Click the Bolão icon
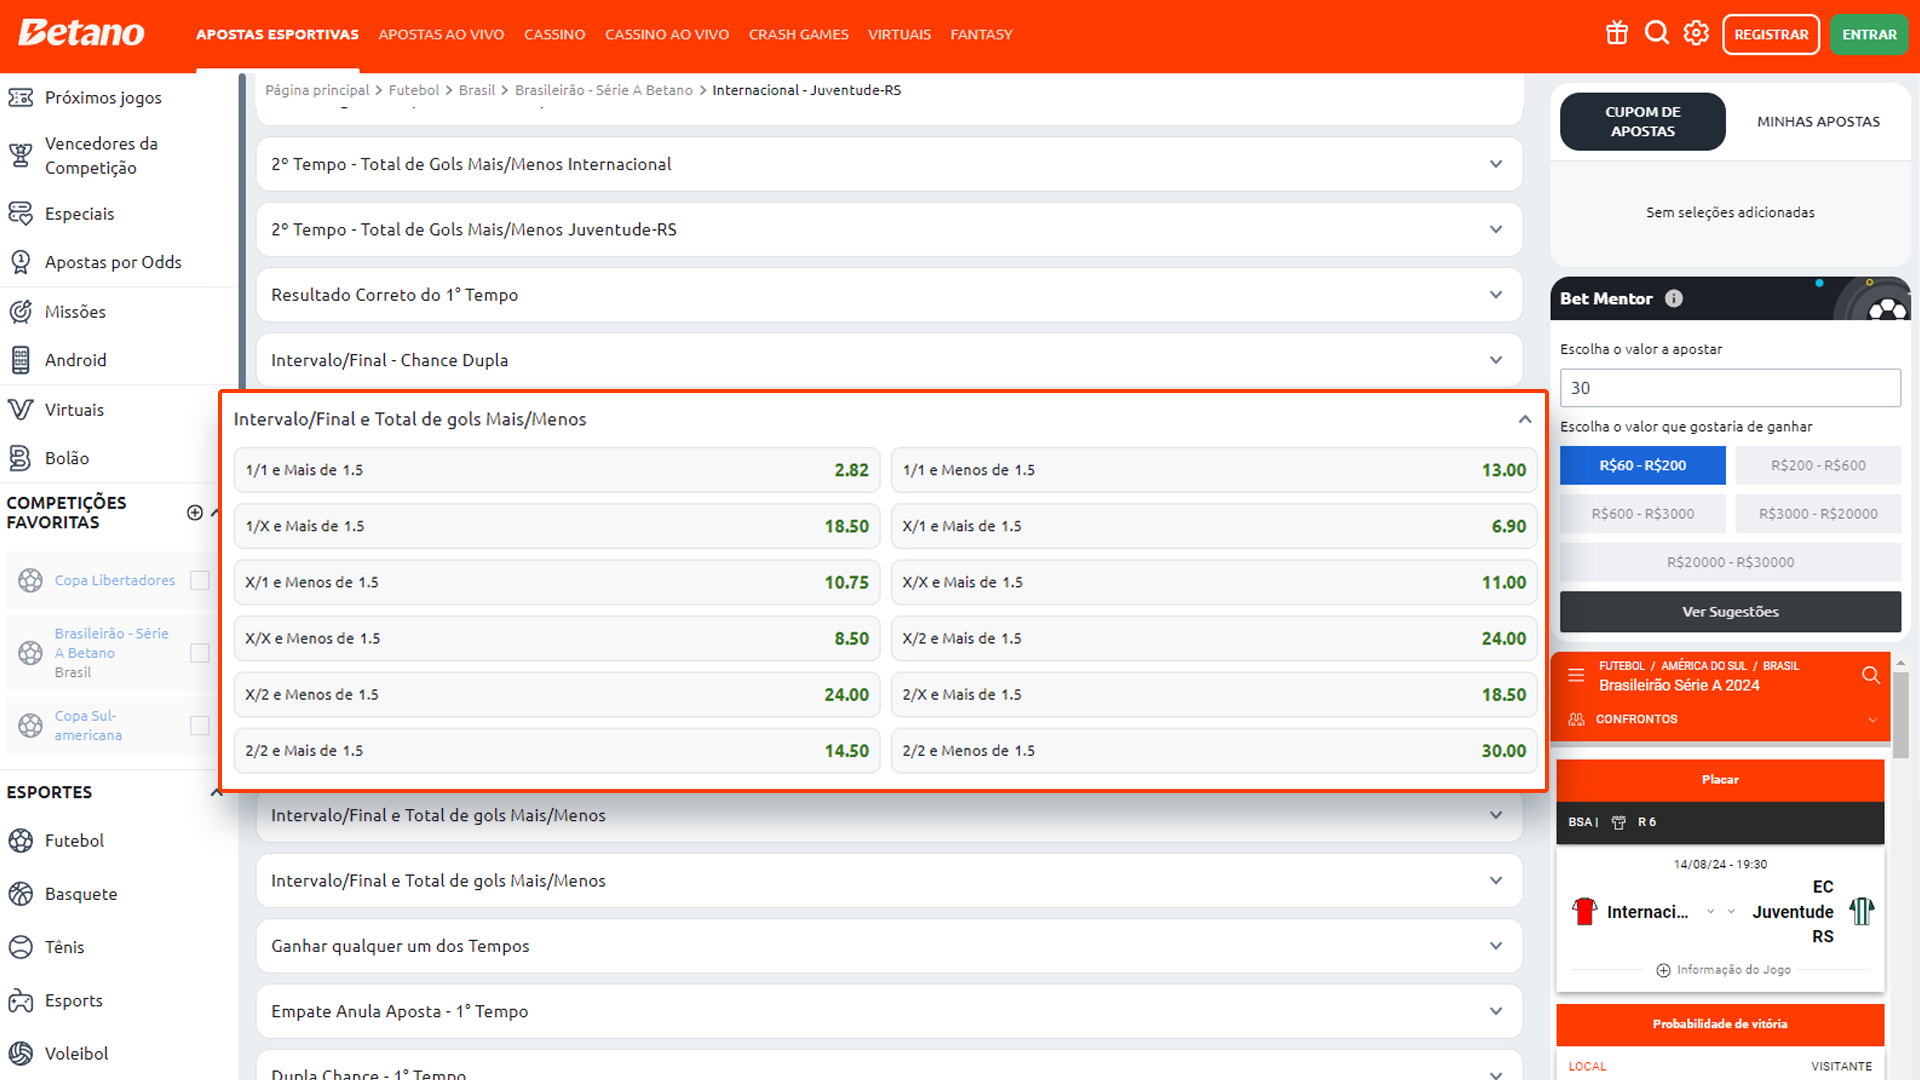The width and height of the screenshot is (1920, 1080). pos(20,458)
